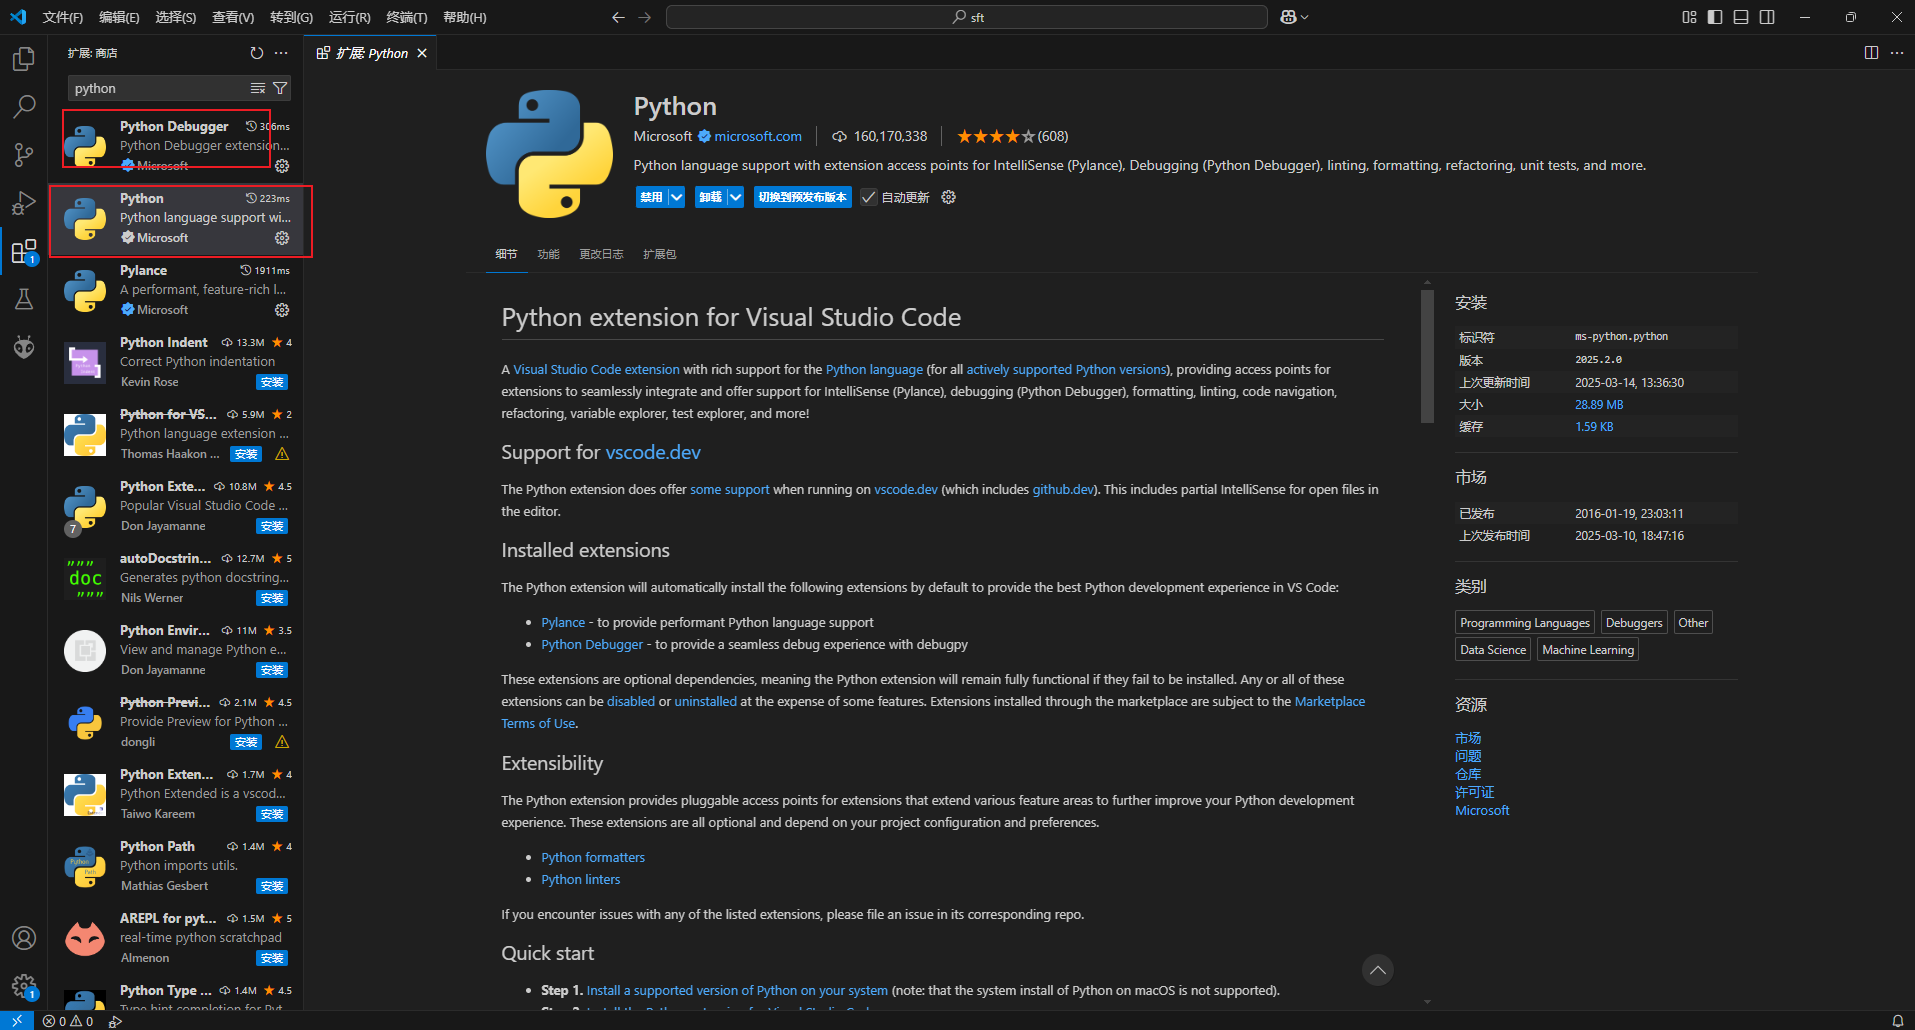Viewport: 1915px width, 1030px height.
Task: Click the disable (禁用) button
Action: pos(651,197)
